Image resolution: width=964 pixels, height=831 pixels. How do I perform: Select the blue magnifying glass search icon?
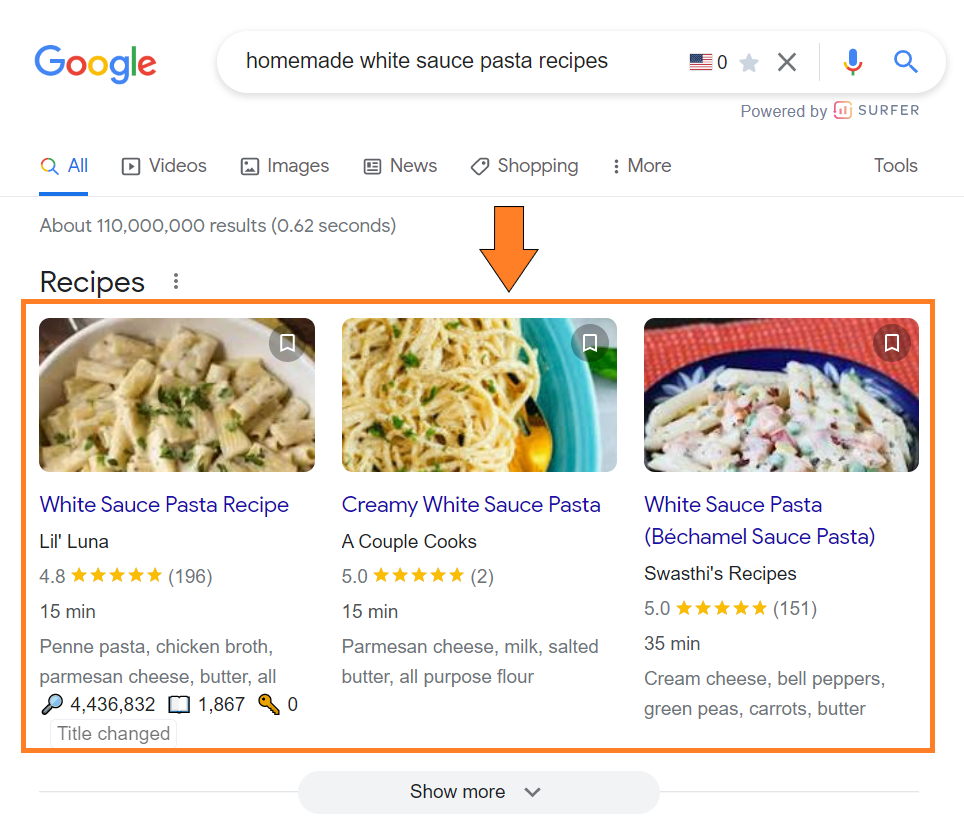point(905,61)
